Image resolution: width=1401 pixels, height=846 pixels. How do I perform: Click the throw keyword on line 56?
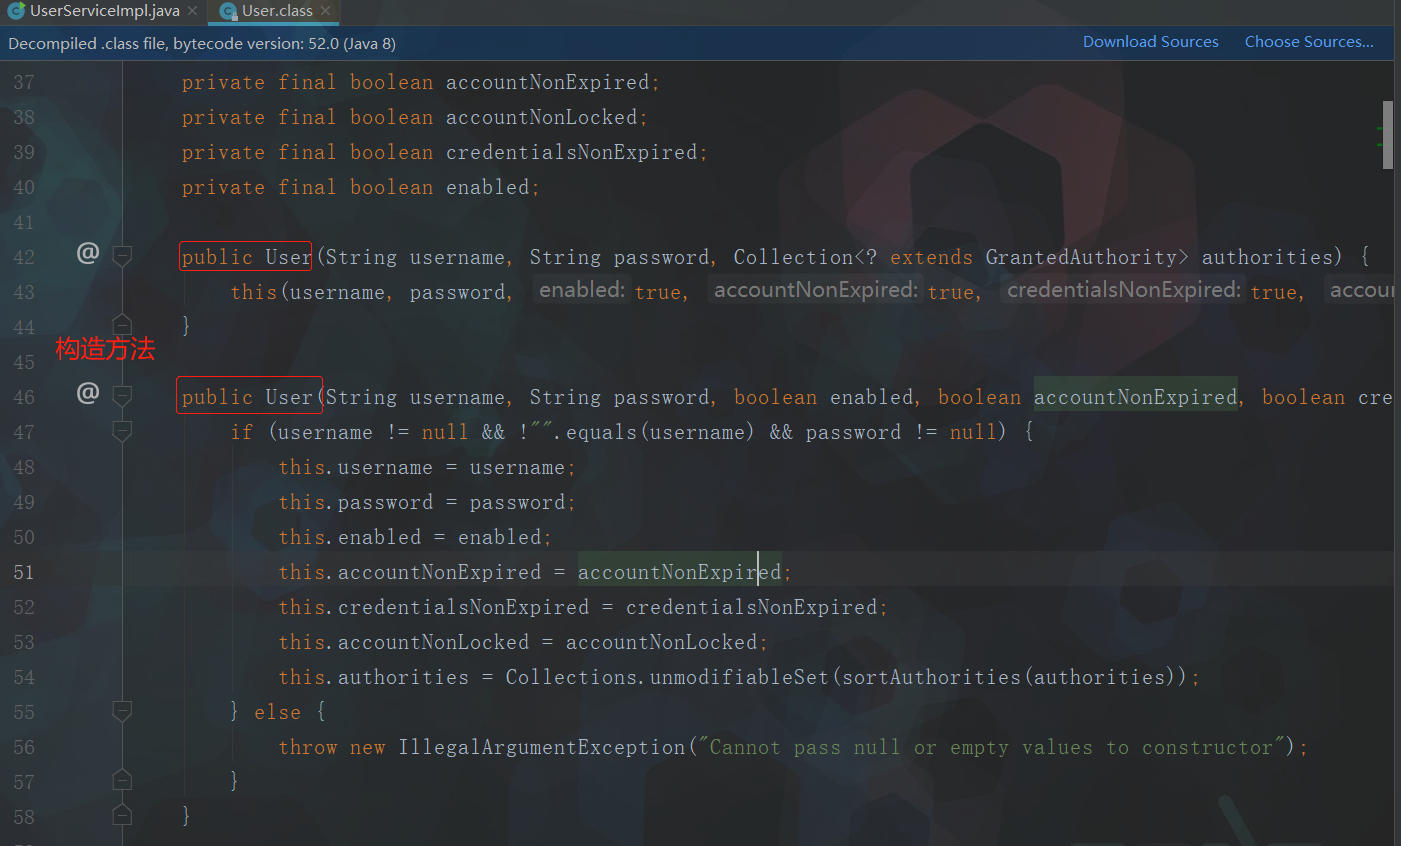(307, 747)
